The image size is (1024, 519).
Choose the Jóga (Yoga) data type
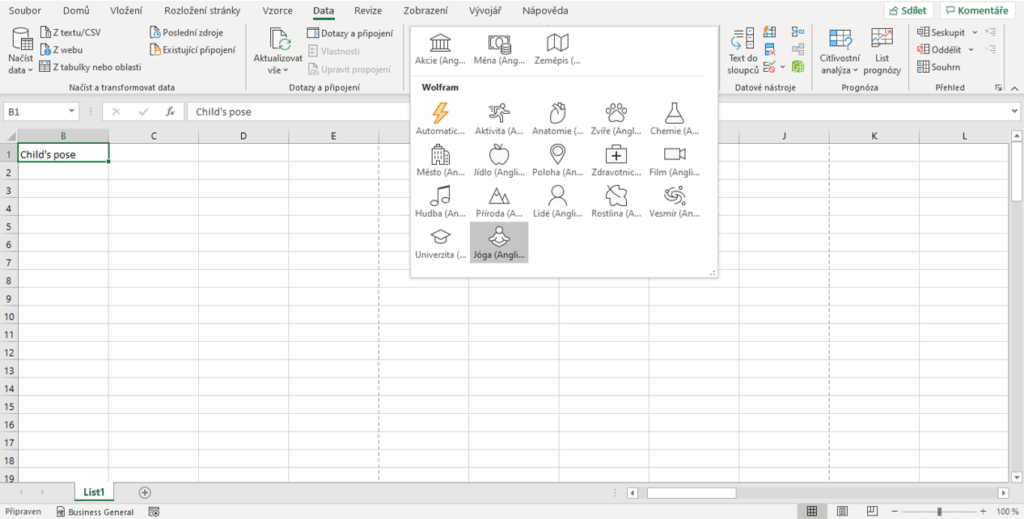pos(499,242)
